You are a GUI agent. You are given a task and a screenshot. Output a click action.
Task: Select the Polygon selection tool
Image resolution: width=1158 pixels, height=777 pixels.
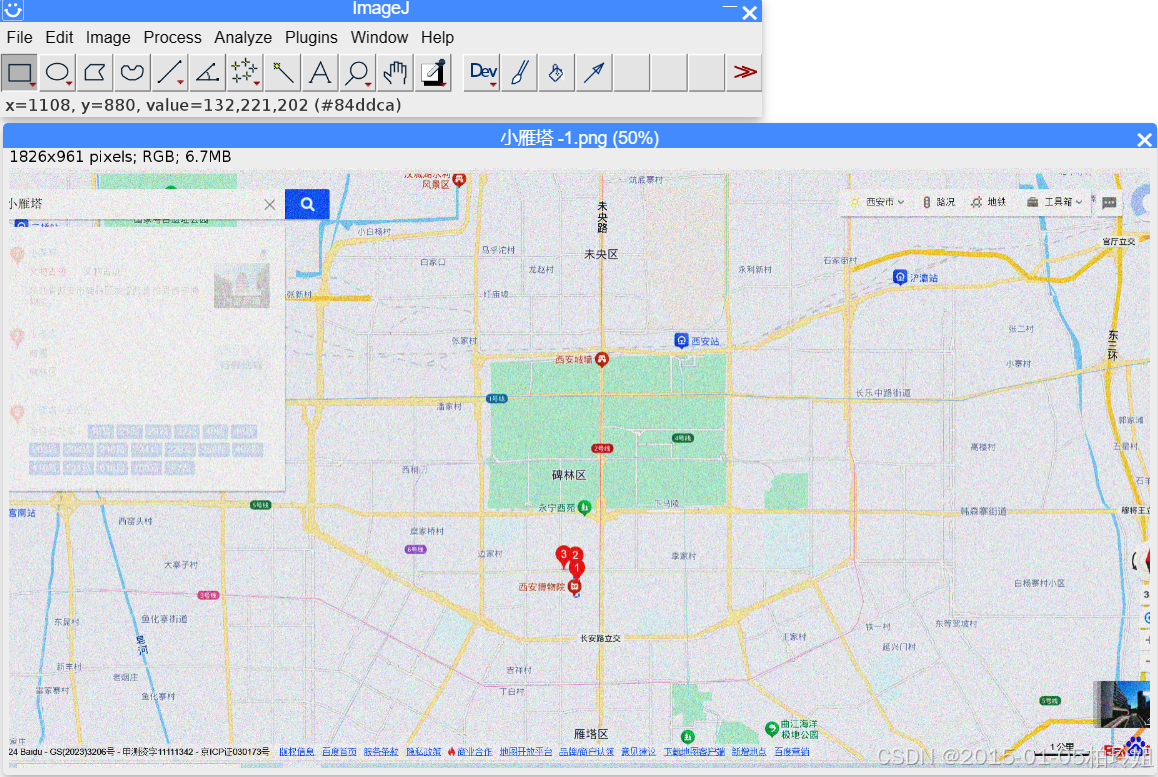(95, 72)
